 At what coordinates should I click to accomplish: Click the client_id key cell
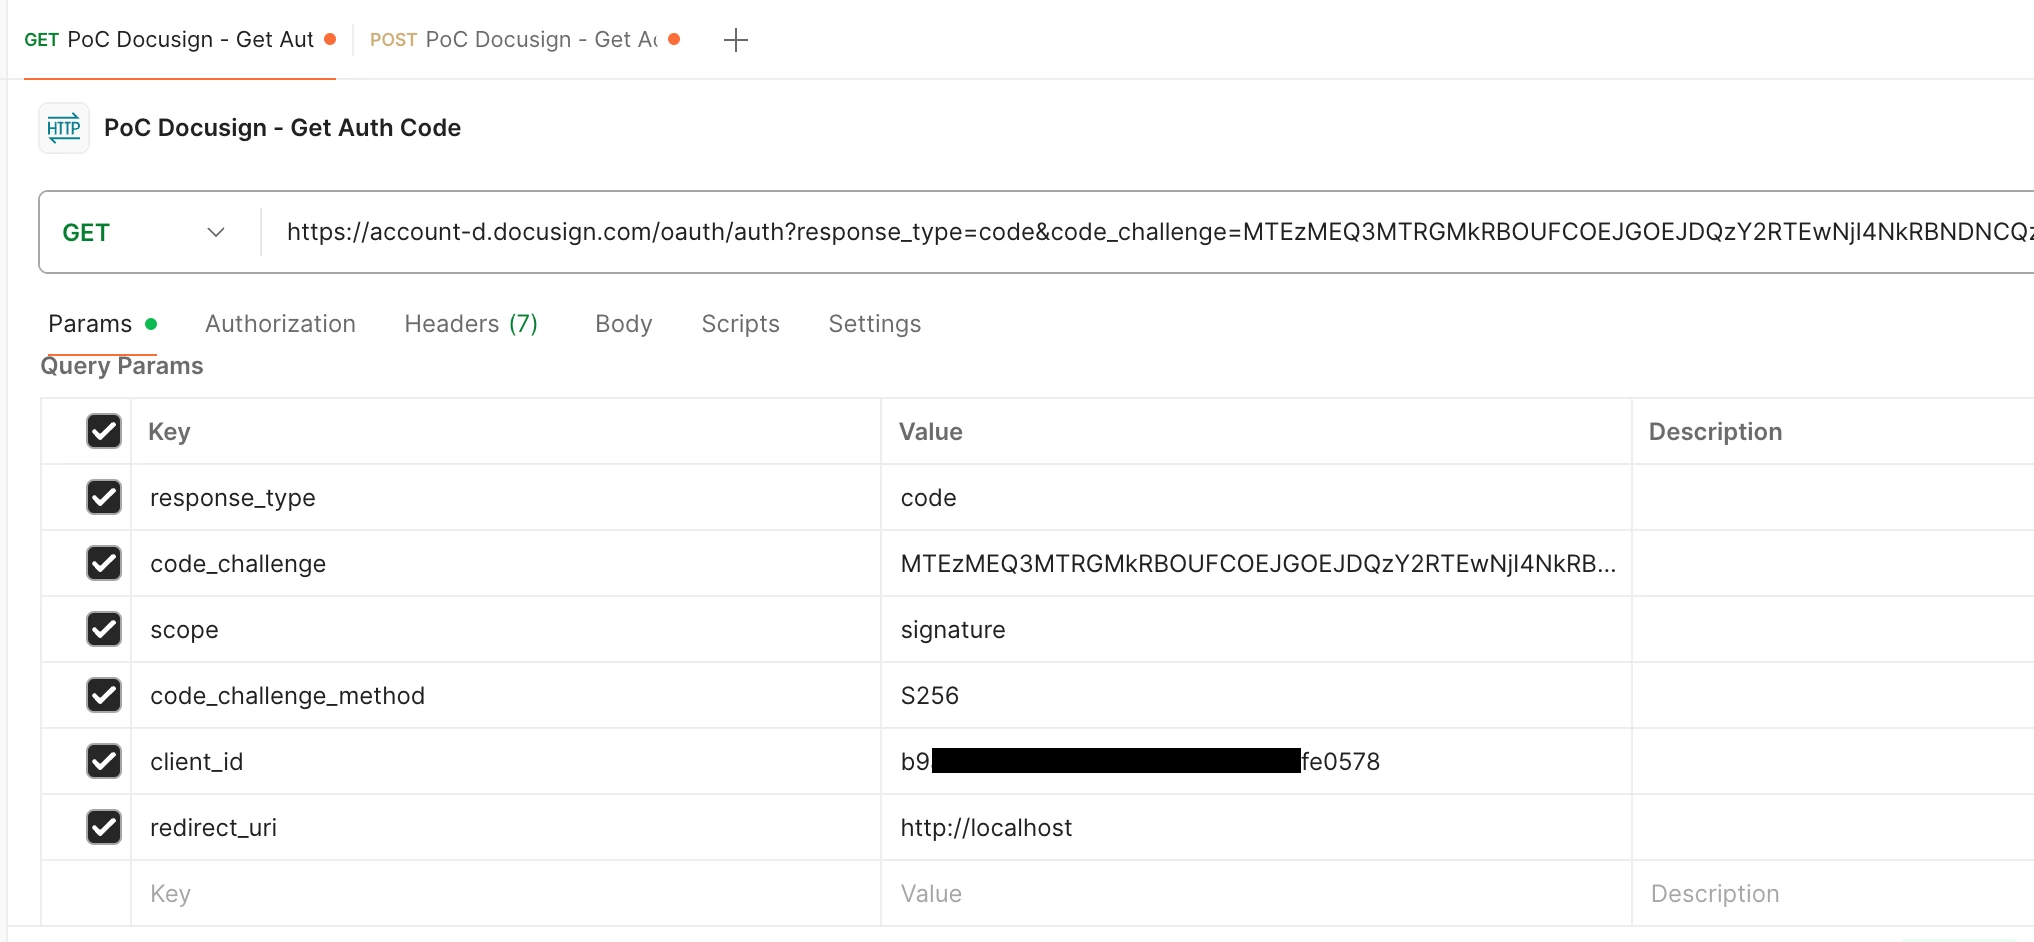(x=506, y=761)
